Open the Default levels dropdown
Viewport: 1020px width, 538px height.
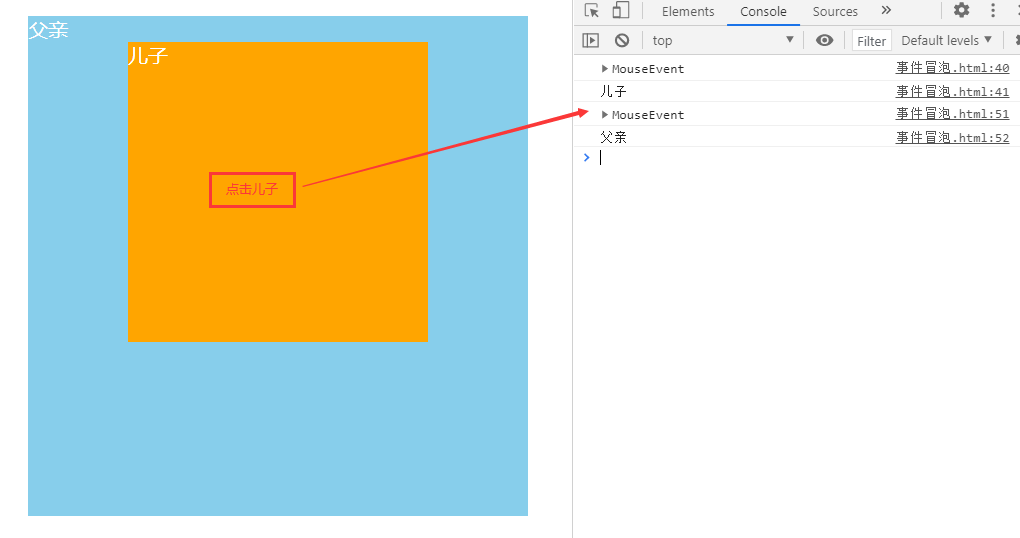pyautogui.click(x=946, y=41)
